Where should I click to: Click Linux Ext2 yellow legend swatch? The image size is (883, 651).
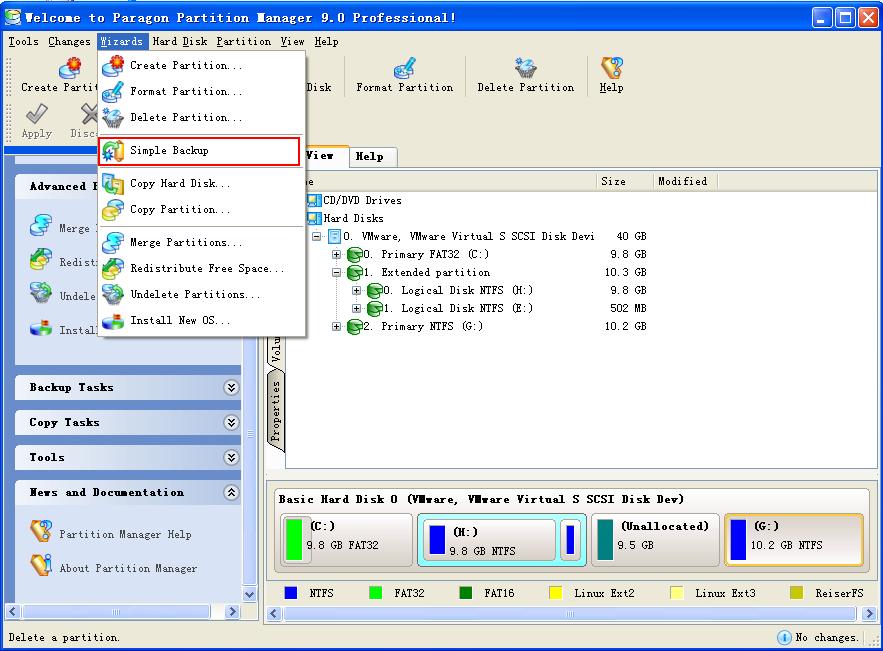point(555,593)
